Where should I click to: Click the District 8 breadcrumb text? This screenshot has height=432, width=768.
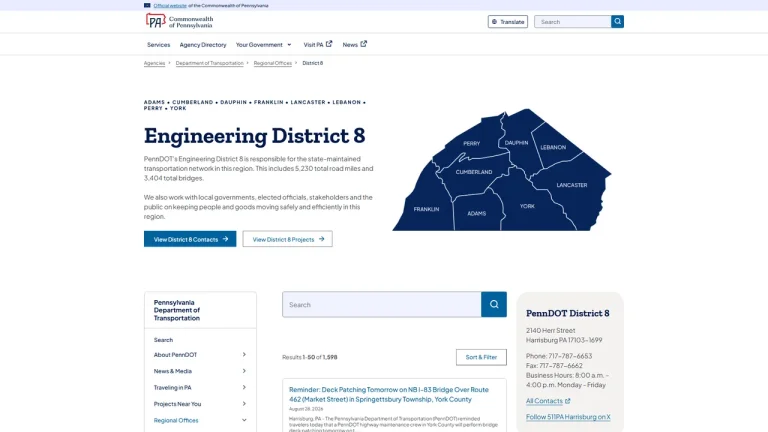[312, 63]
